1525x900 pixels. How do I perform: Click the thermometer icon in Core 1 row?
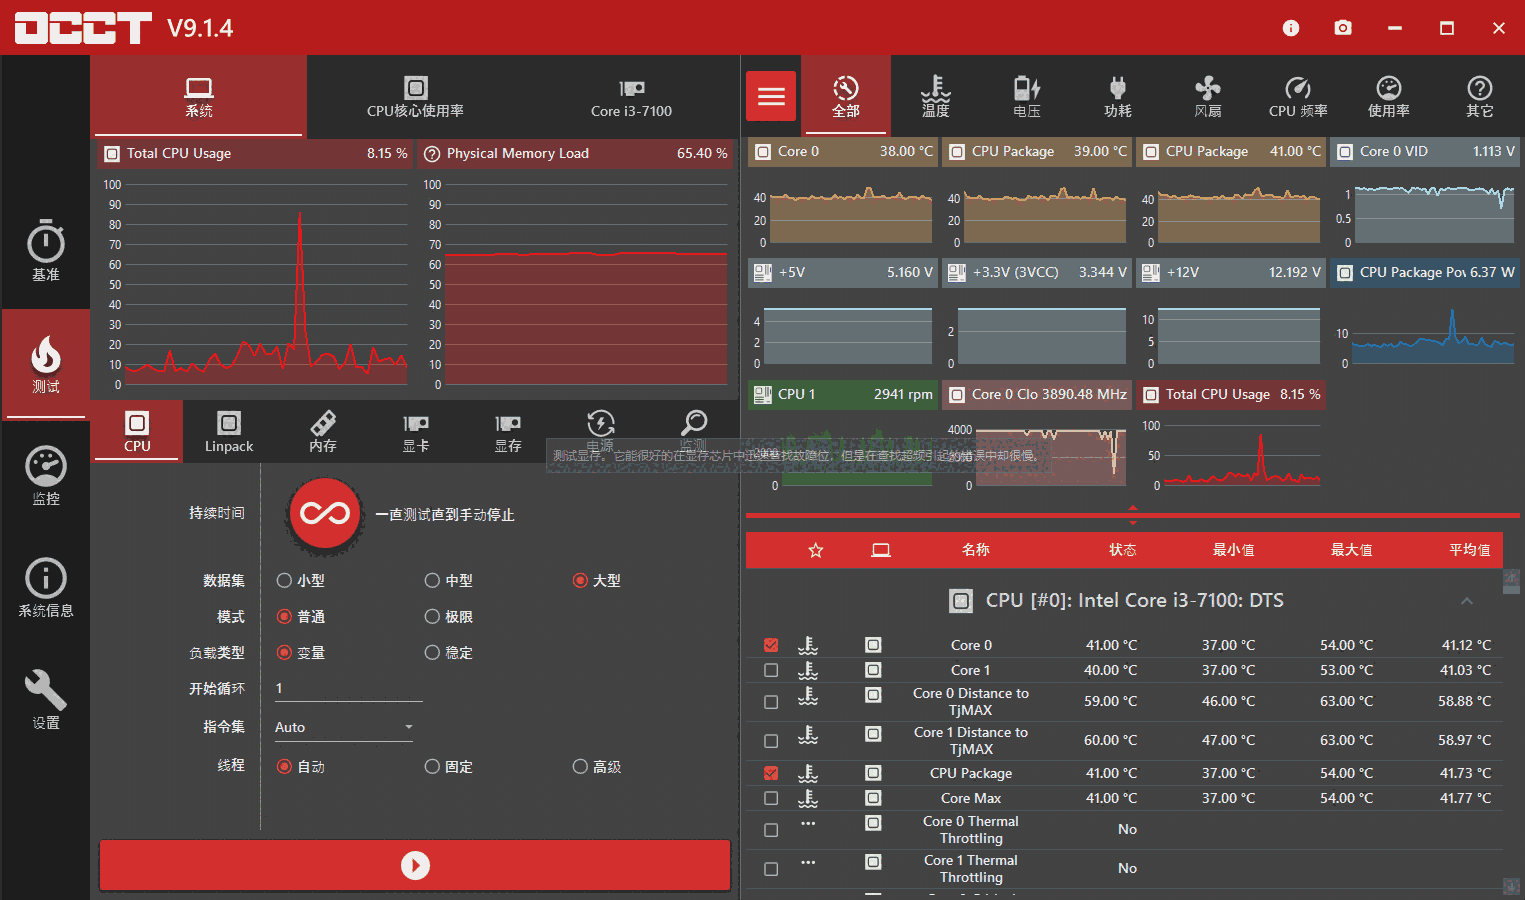(x=808, y=670)
